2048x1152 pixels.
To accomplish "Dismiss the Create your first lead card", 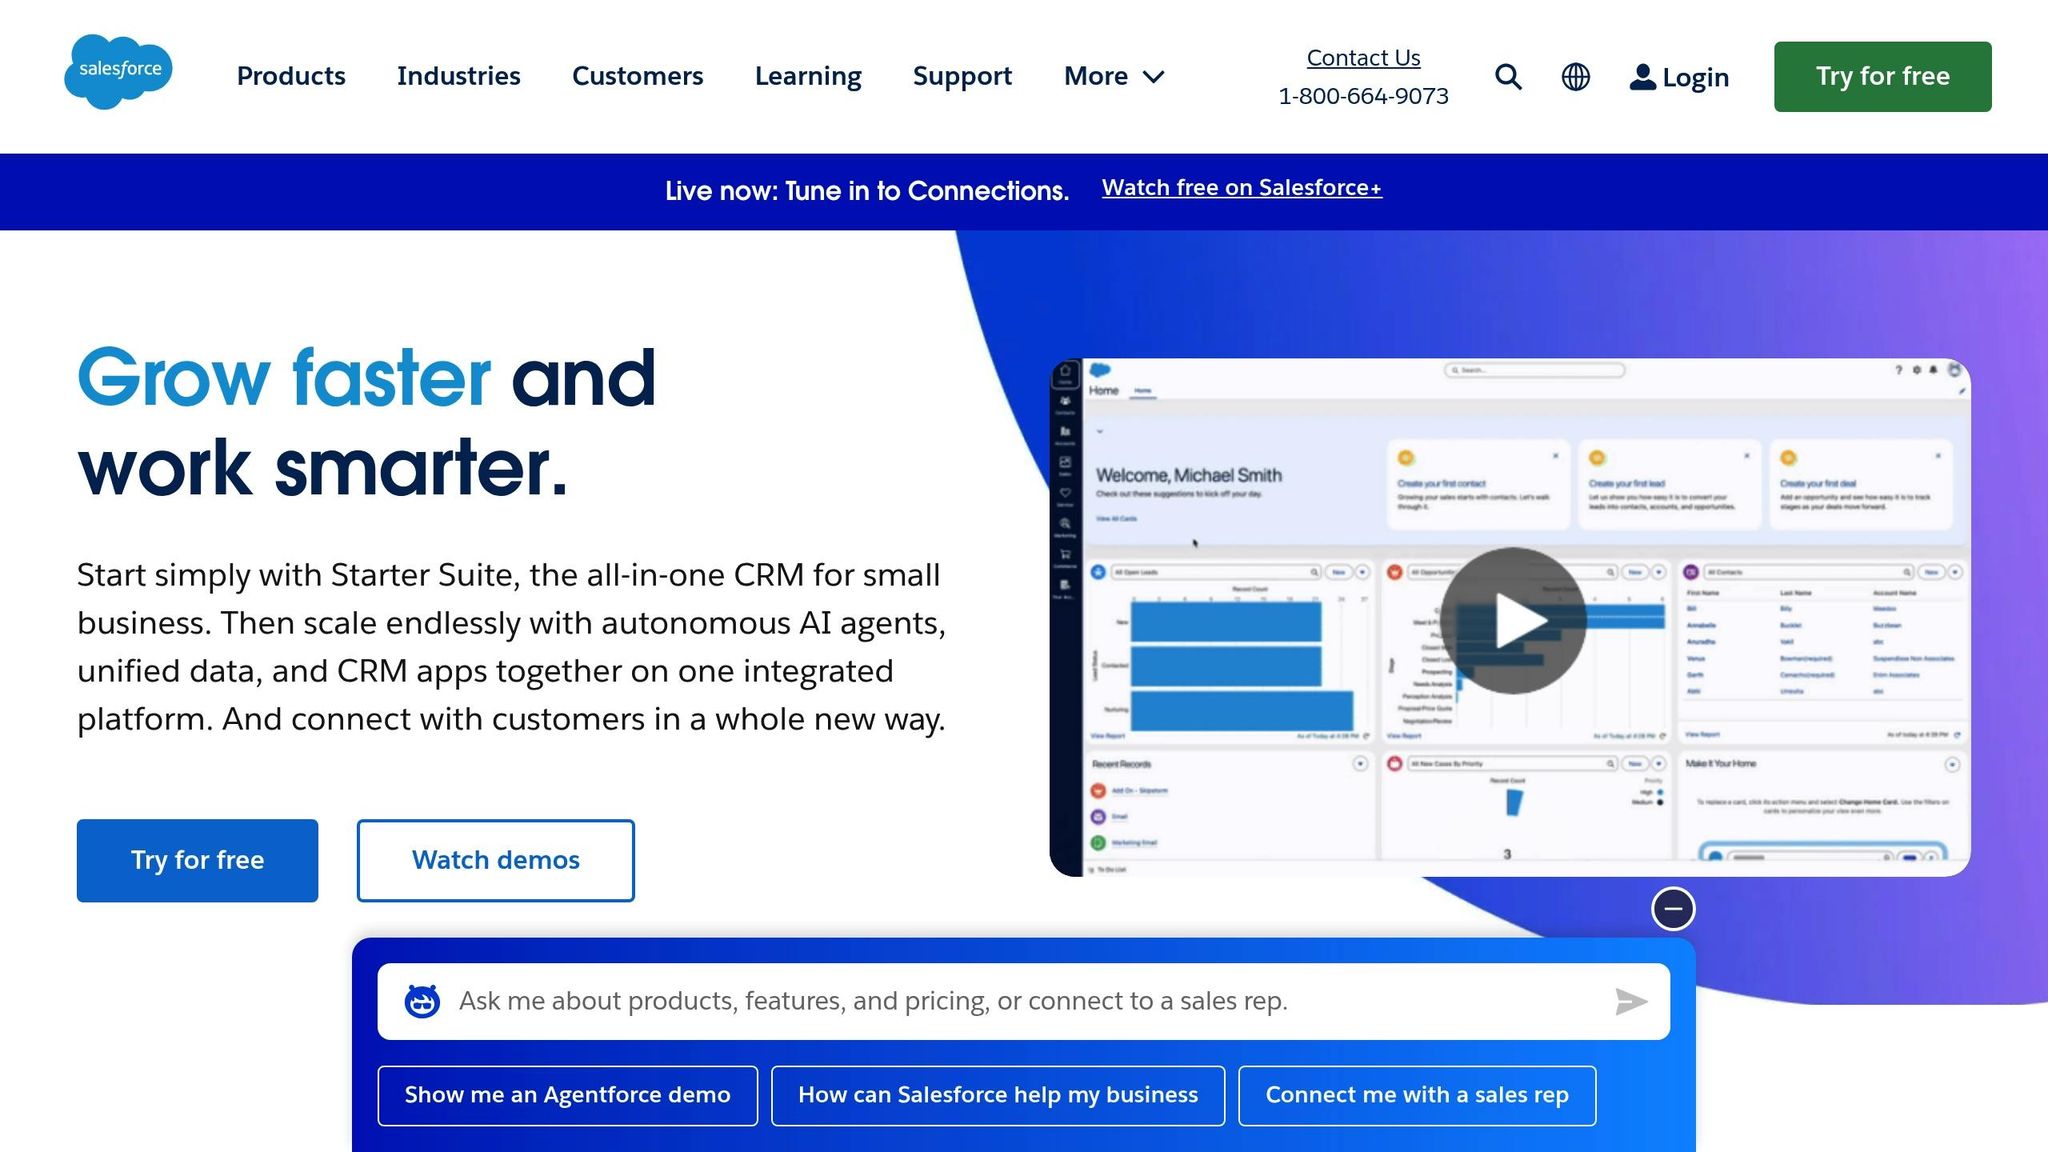I will click(x=1747, y=456).
